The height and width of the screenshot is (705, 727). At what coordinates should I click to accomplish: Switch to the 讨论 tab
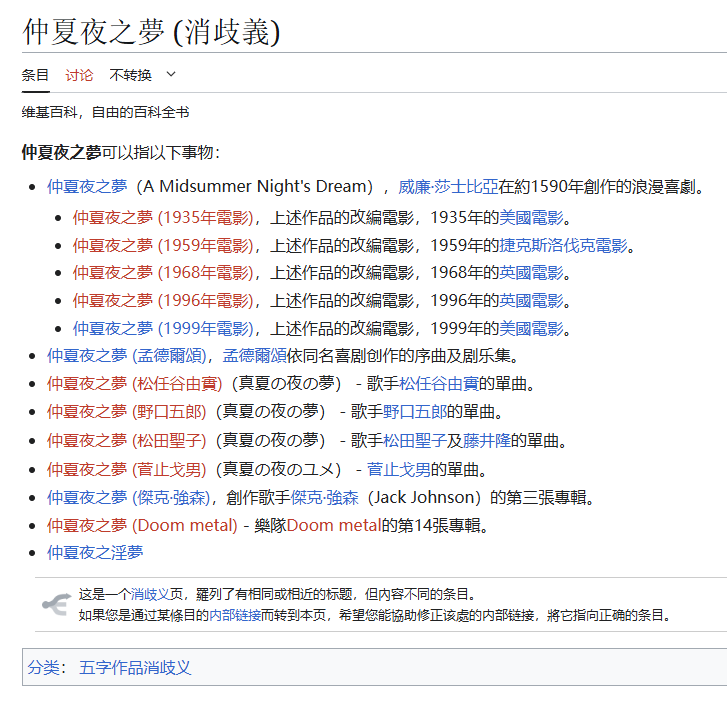79,75
